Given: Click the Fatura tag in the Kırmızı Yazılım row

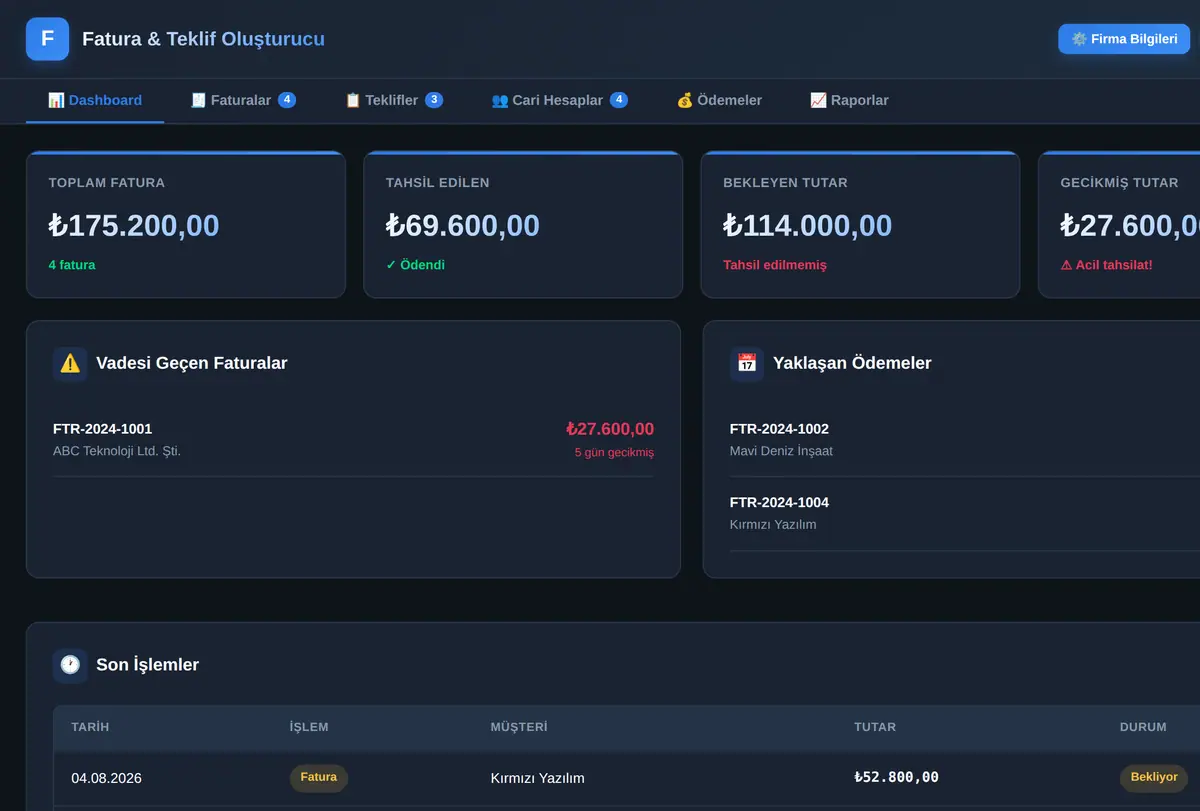Looking at the screenshot, I should 319,777.
